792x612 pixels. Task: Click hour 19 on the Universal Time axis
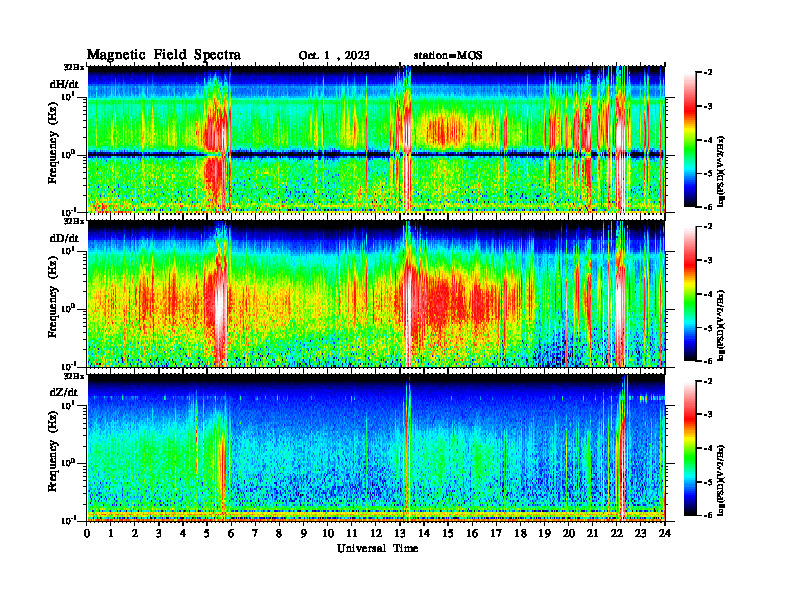[544, 534]
